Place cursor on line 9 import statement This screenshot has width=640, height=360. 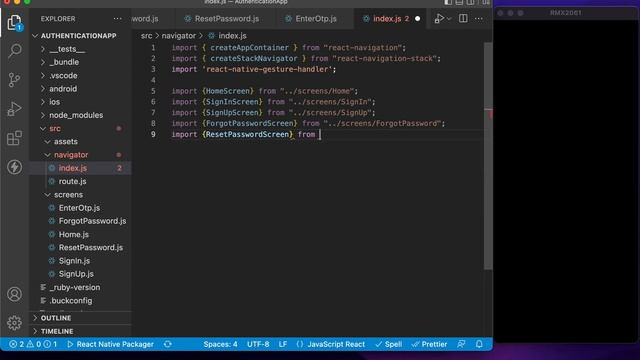(x=246, y=134)
